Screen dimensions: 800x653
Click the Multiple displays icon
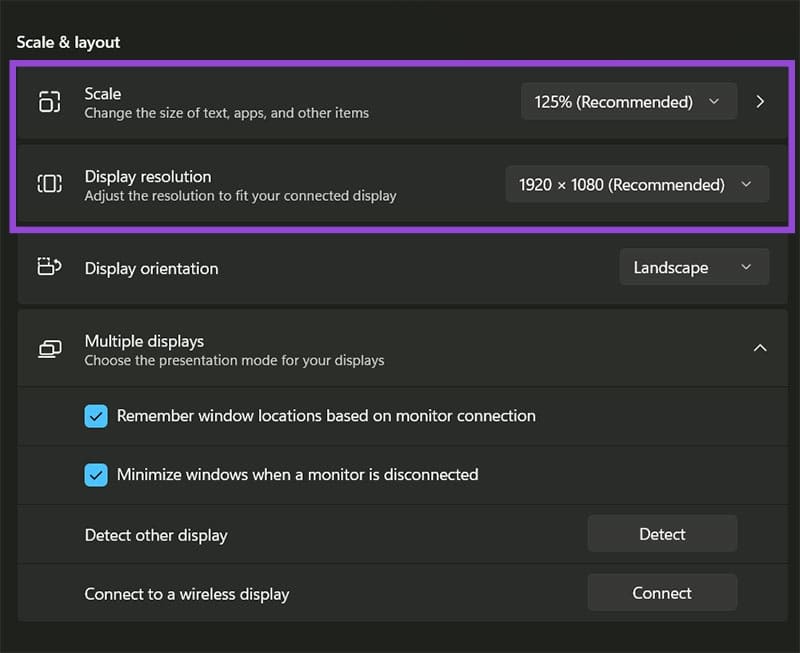tap(49, 349)
